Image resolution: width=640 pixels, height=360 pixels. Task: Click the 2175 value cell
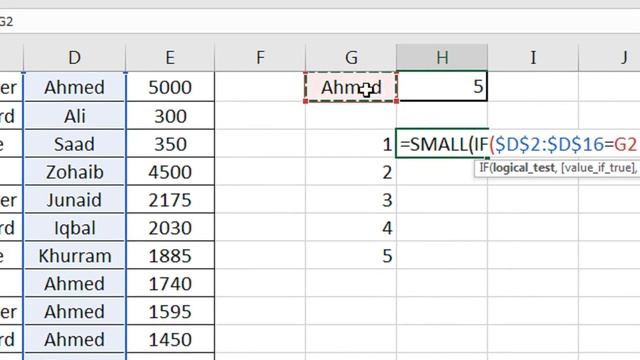[170, 200]
